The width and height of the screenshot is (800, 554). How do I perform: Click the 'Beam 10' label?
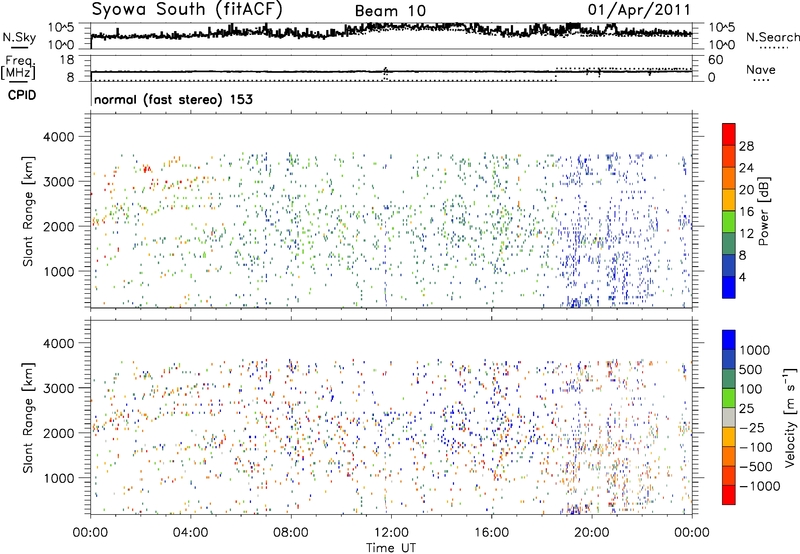click(390, 11)
